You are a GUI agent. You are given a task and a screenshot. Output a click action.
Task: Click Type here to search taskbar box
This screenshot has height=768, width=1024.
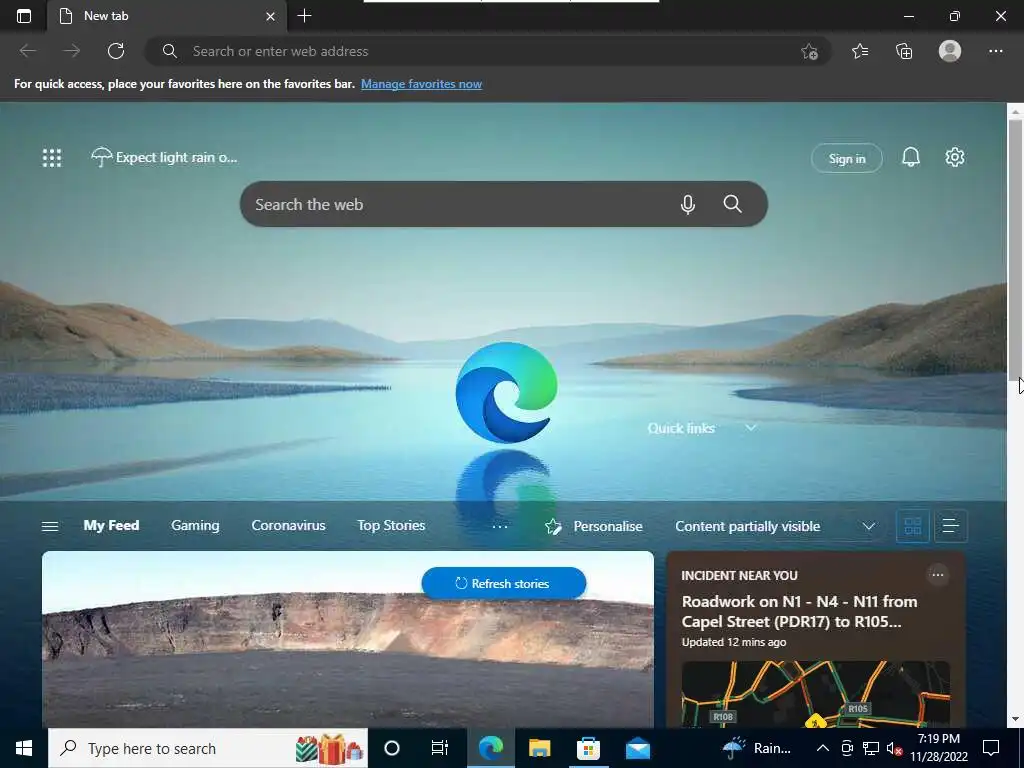click(208, 748)
